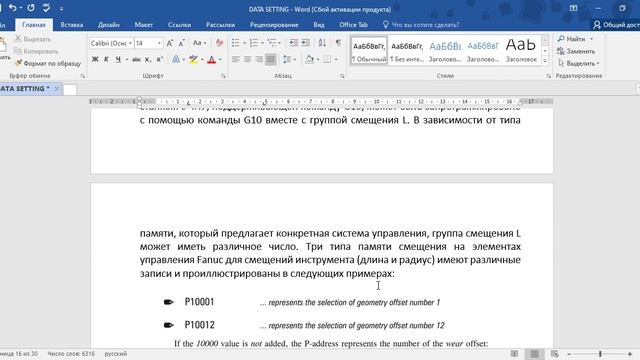Click Вырезать in clipboard group
Screen dimensions: 640x360
(x=33, y=39)
